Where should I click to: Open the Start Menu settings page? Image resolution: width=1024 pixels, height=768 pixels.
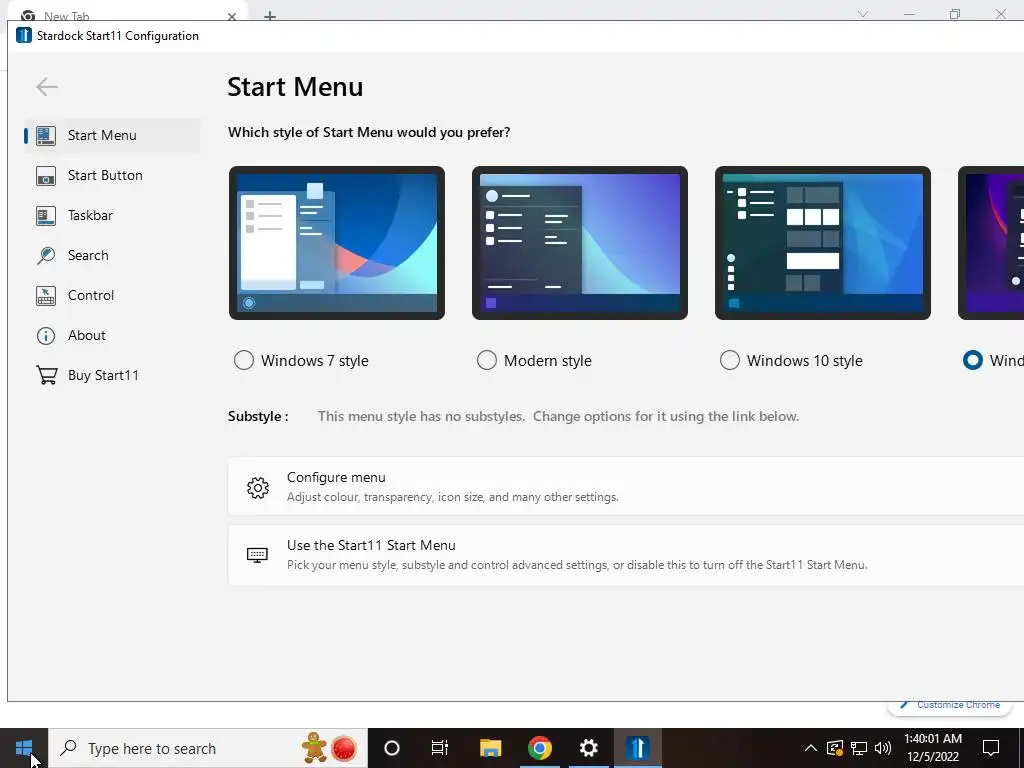pos(112,135)
